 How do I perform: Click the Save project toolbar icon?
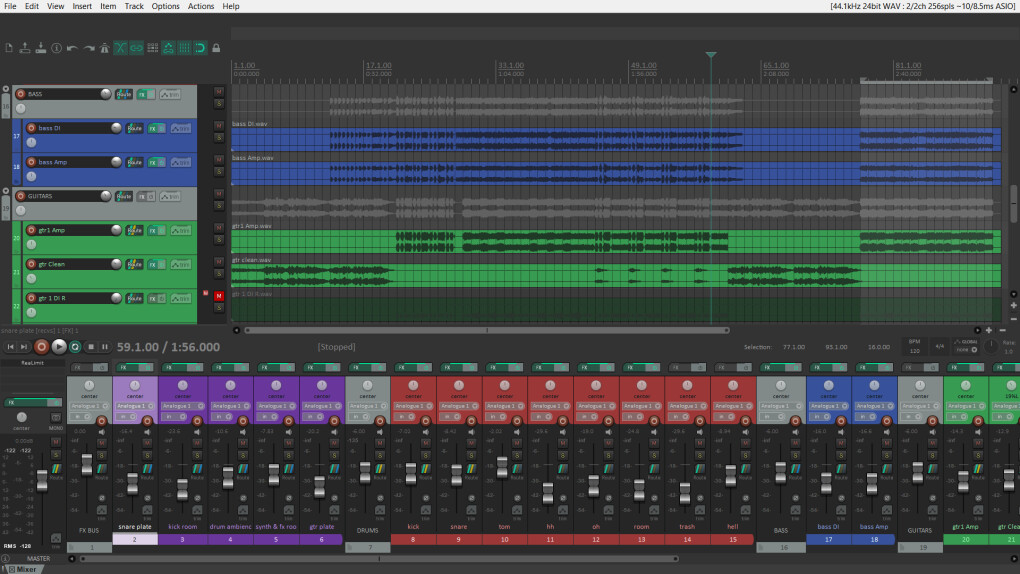tap(41, 48)
